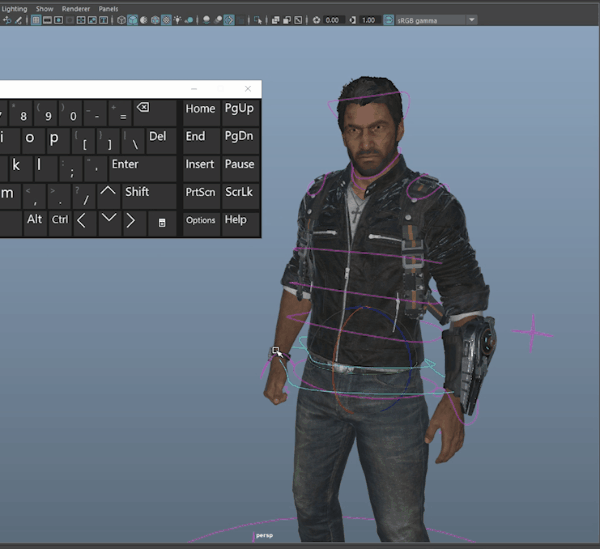This screenshot has height=549, width=600.
Task: Click the 2D Pan/Zoom camera icon
Action: tap(7, 20)
